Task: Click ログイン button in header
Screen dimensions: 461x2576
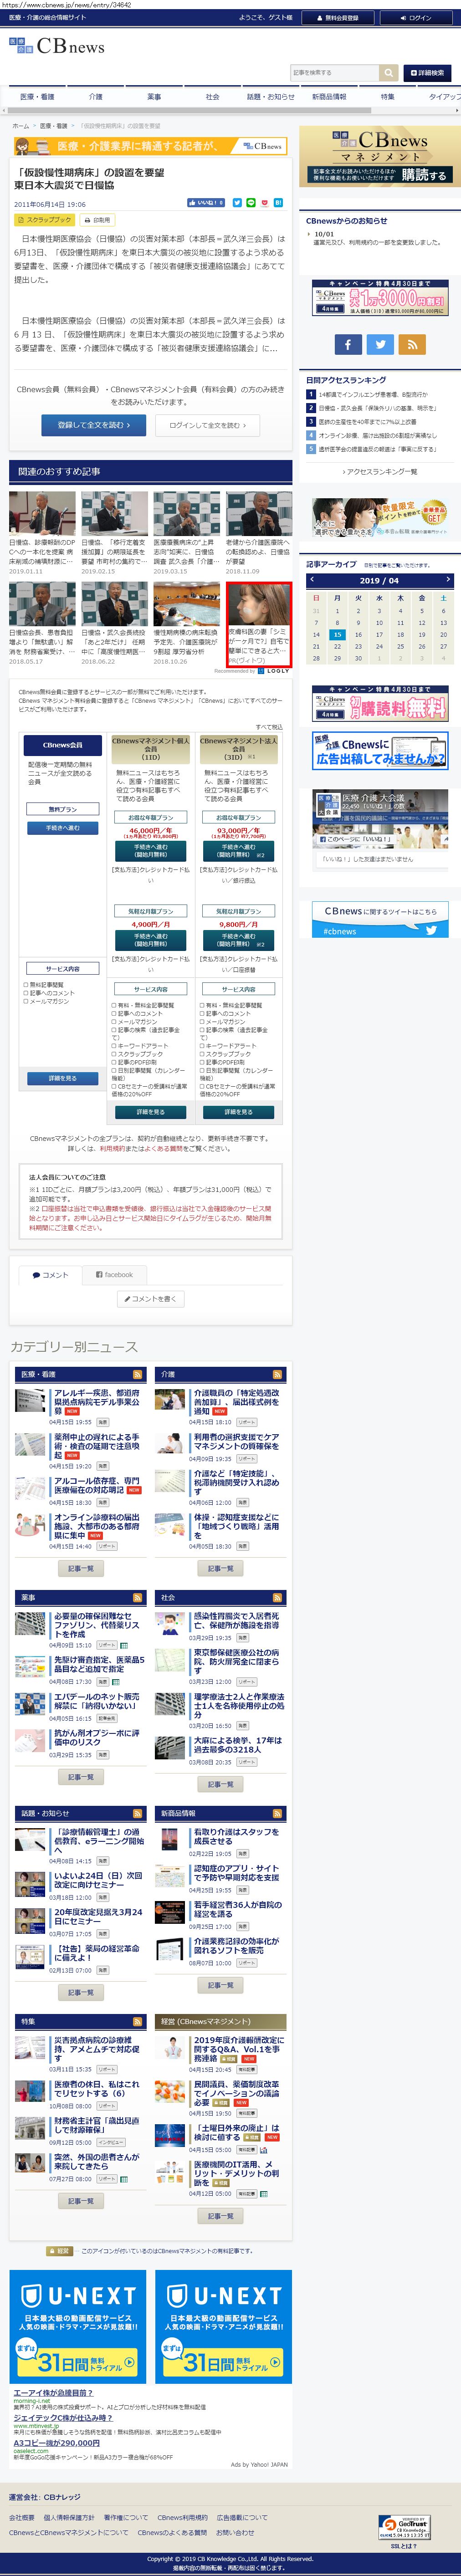Action: click(x=415, y=18)
